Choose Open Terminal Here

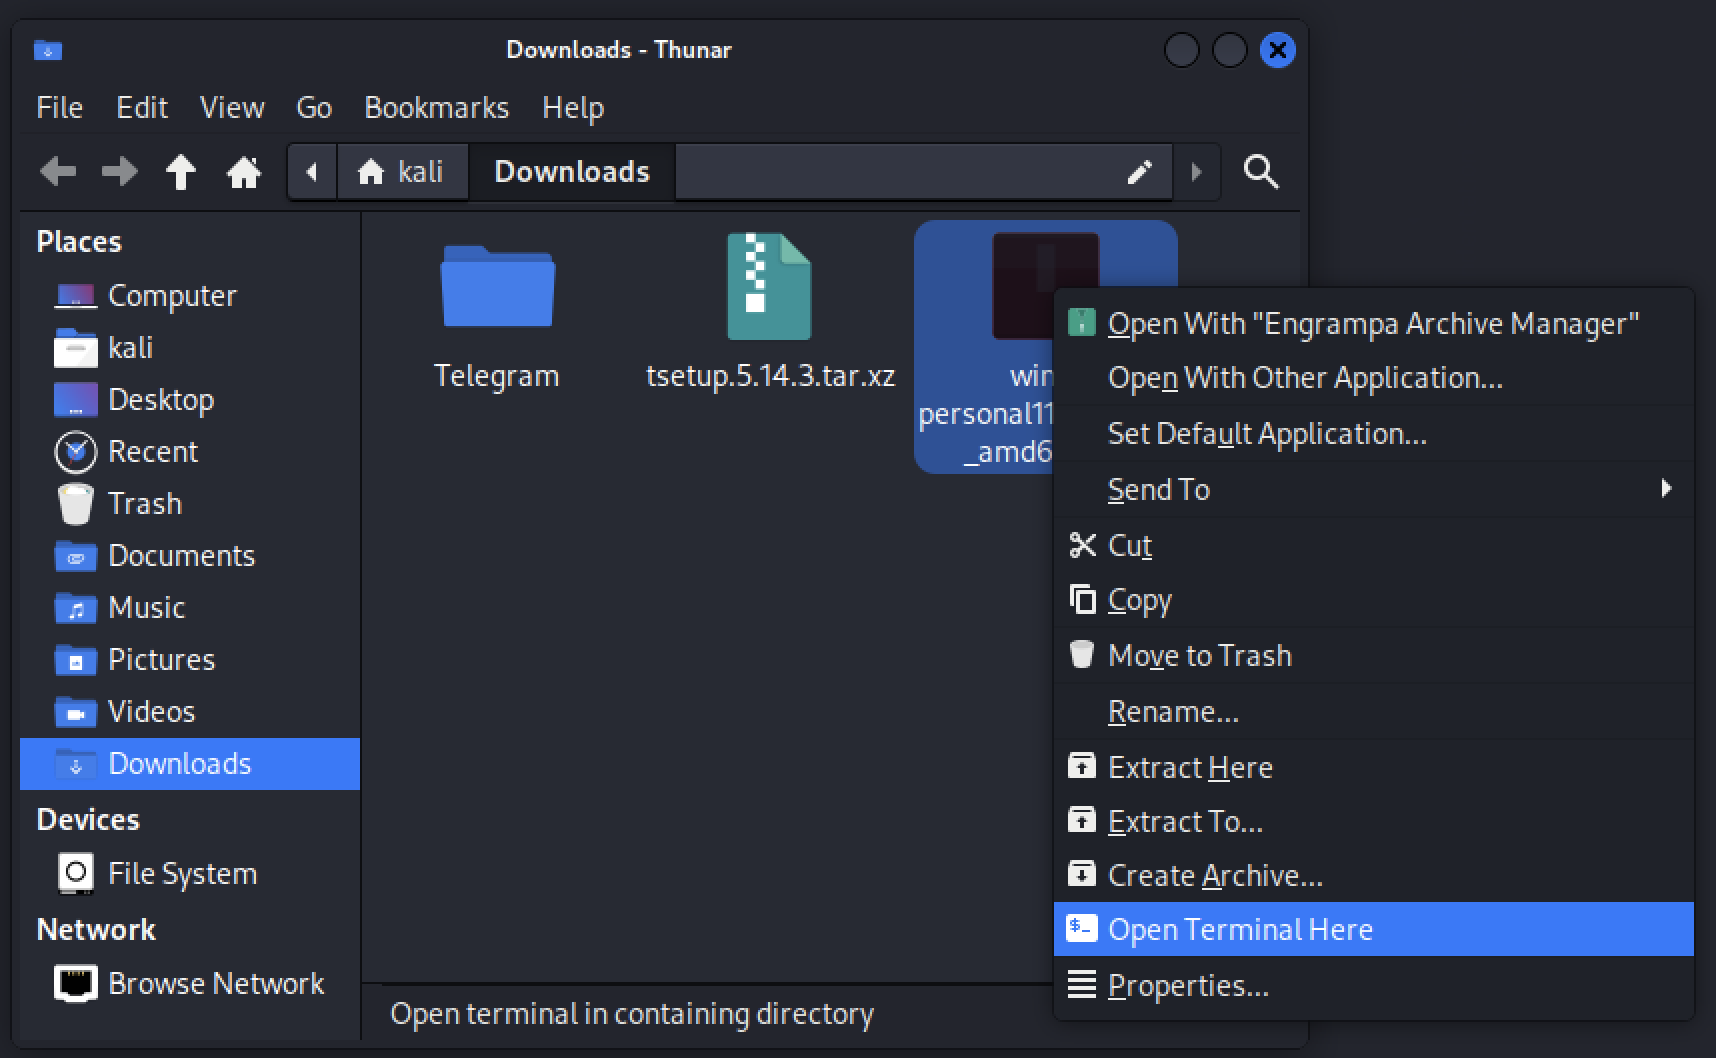click(x=1374, y=930)
